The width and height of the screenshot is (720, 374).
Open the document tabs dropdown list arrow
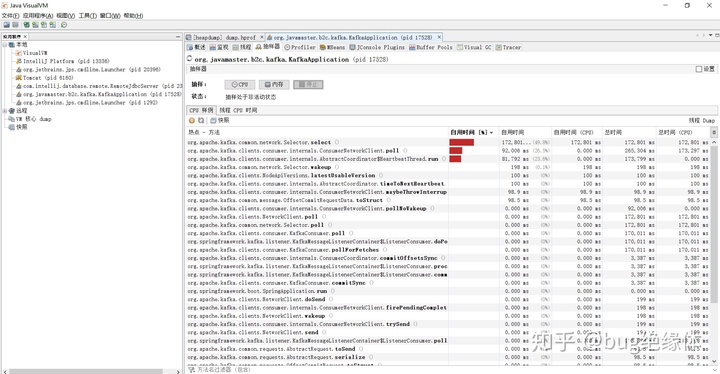point(710,35)
